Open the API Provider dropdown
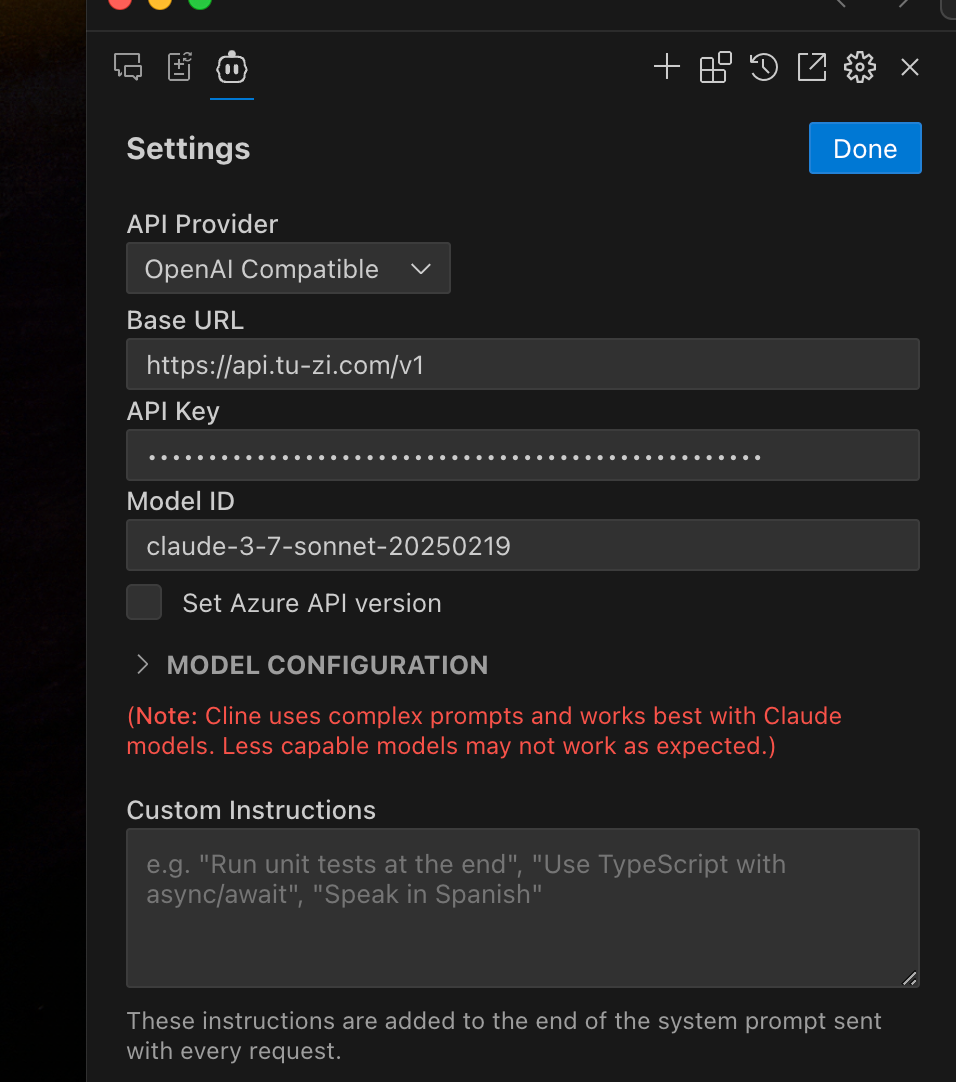This screenshot has width=956, height=1082. [289, 268]
